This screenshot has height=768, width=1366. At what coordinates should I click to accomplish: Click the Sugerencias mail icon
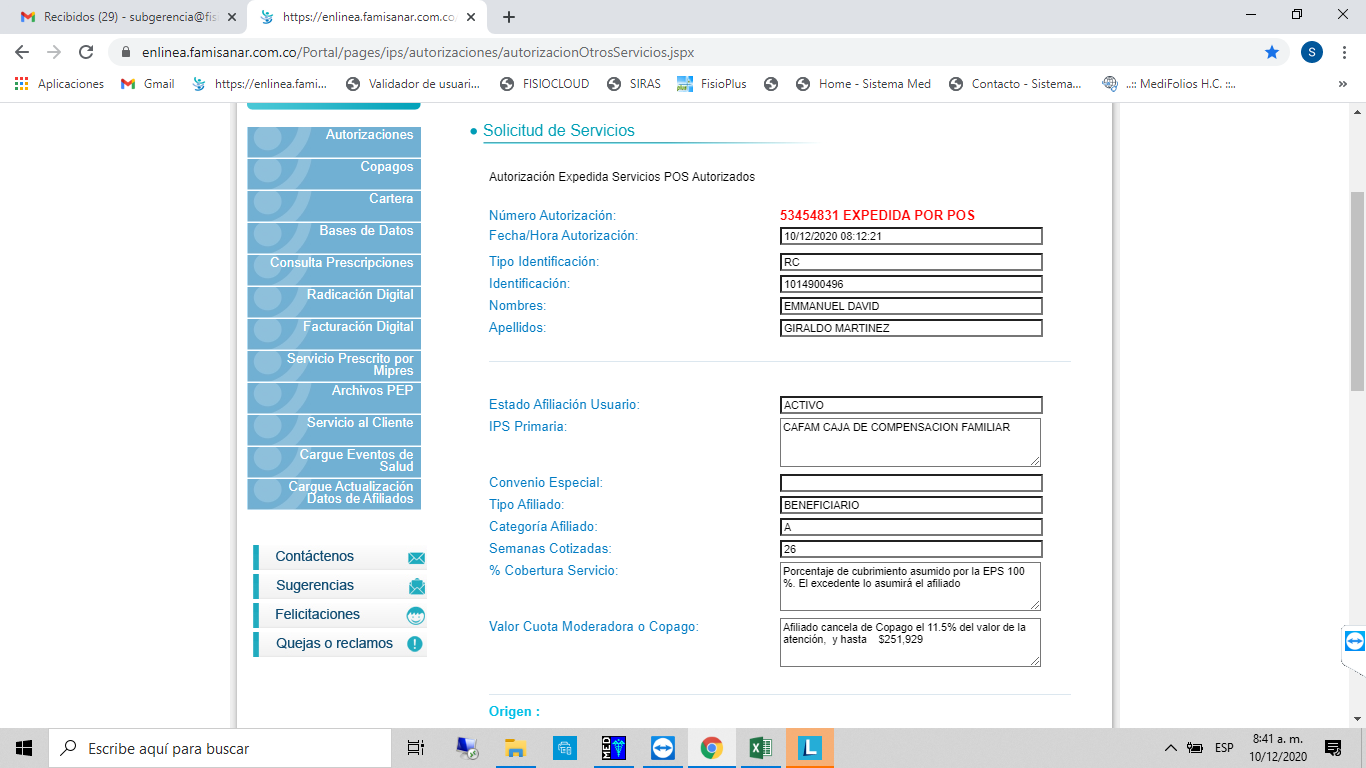click(416, 586)
